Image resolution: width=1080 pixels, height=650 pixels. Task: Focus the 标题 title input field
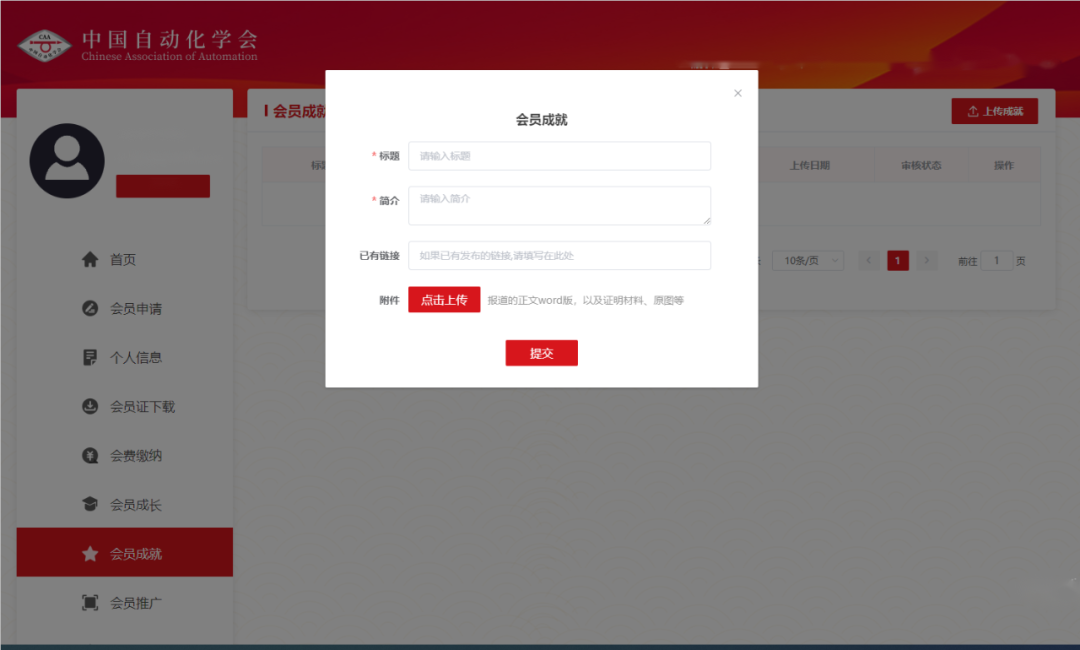pos(559,156)
